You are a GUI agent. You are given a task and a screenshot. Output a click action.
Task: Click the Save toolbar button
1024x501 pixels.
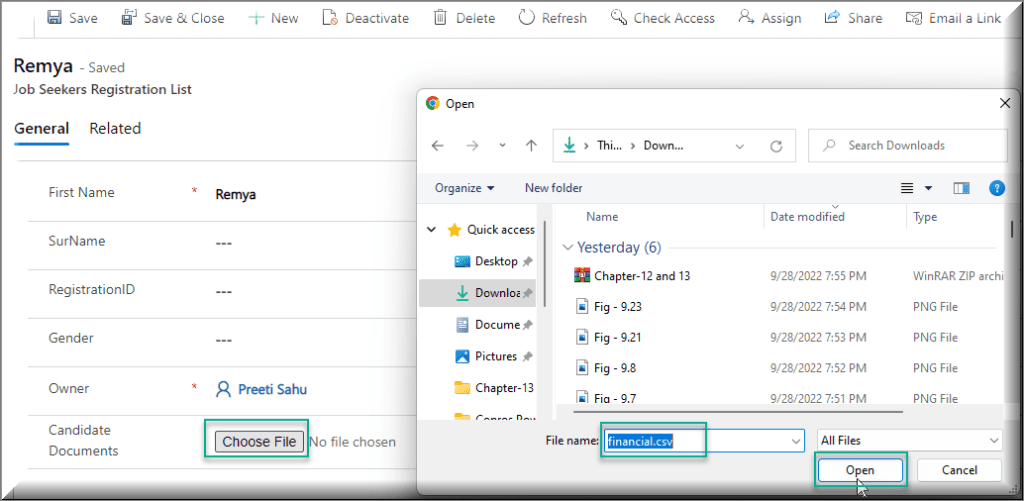coord(72,18)
